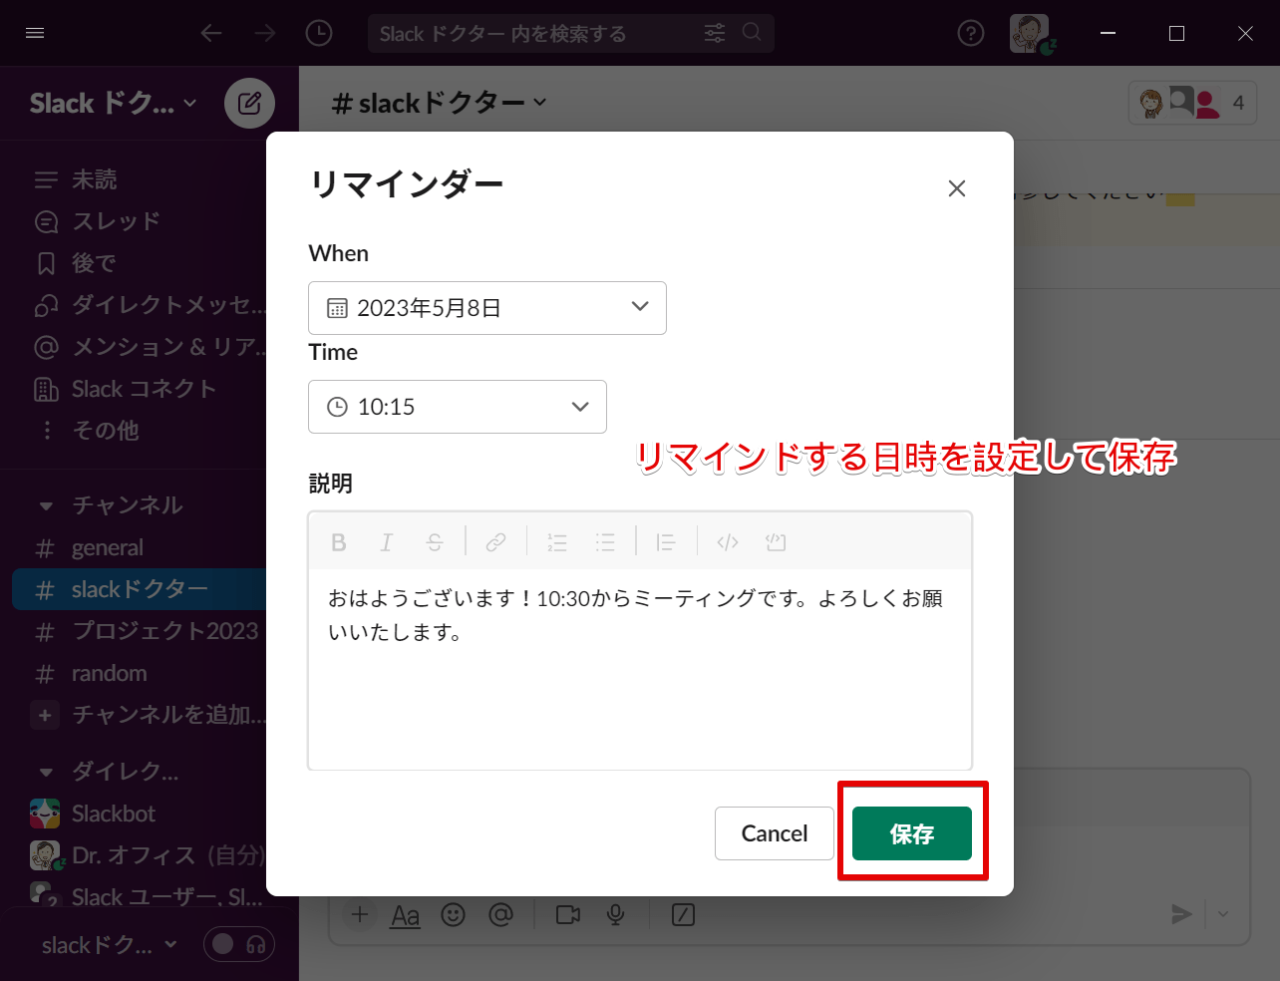Image resolution: width=1280 pixels, height=981 pixels.
Task: Click the ordered list icon
Action: (557, 542)
